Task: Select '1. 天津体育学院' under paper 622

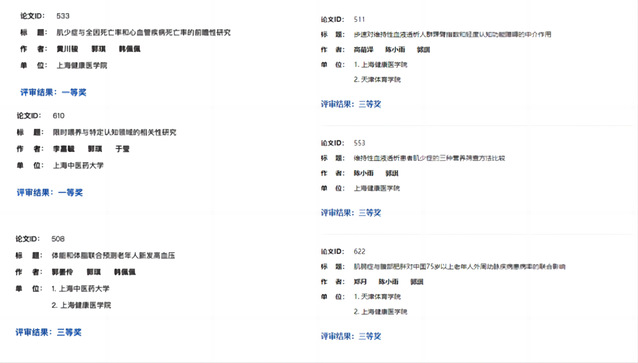Action: point(377,297)
